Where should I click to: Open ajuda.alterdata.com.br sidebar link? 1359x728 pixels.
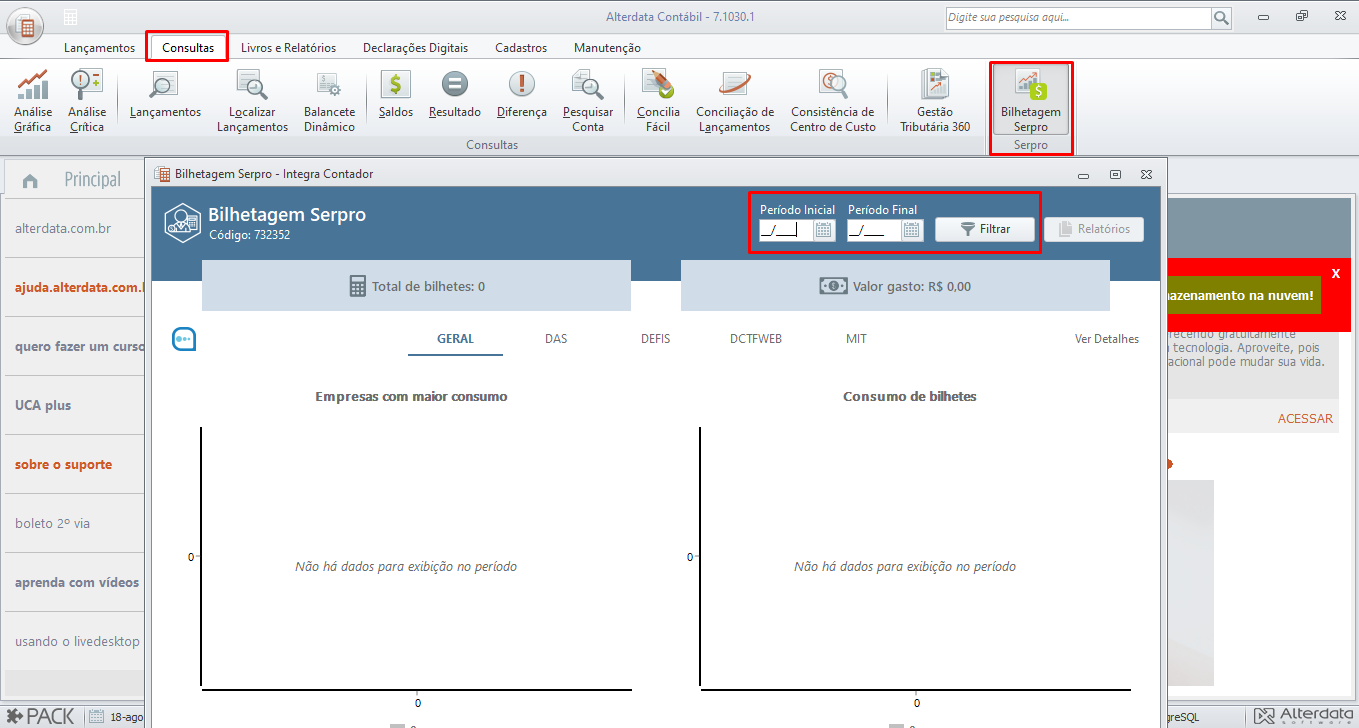pos(79,287)
